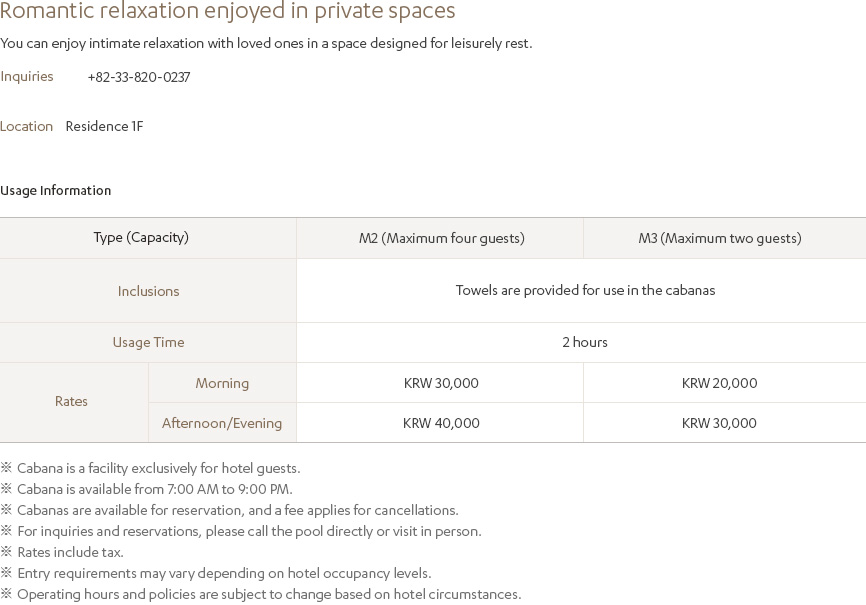The width and height of the screenshot is (866, 605).
Task: Click the Location label
Action: pos(27,126)
